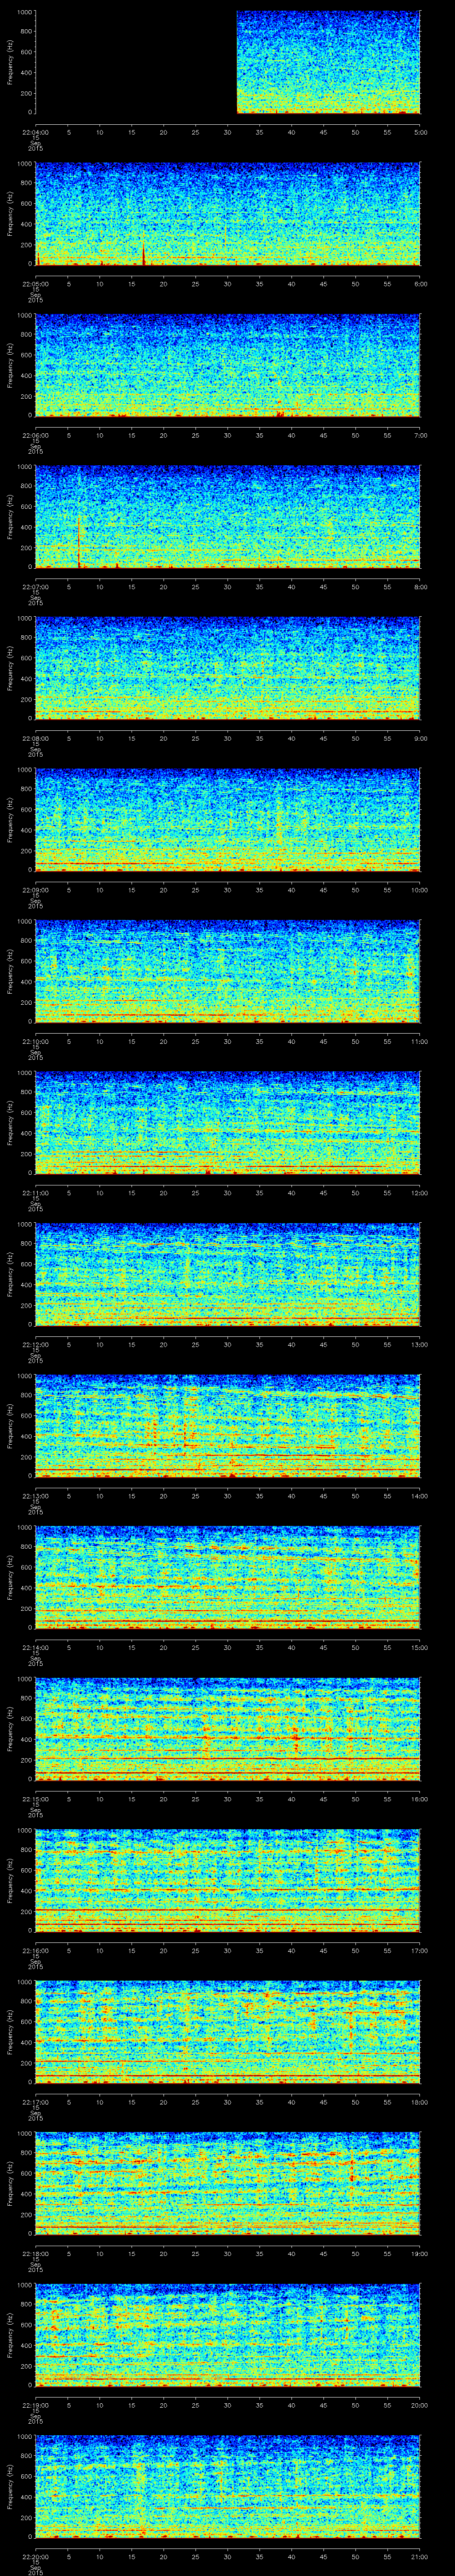Click the spectrogram panel starting at 22:20:00
The image size is (455, 2576).
pos(228,2486)
